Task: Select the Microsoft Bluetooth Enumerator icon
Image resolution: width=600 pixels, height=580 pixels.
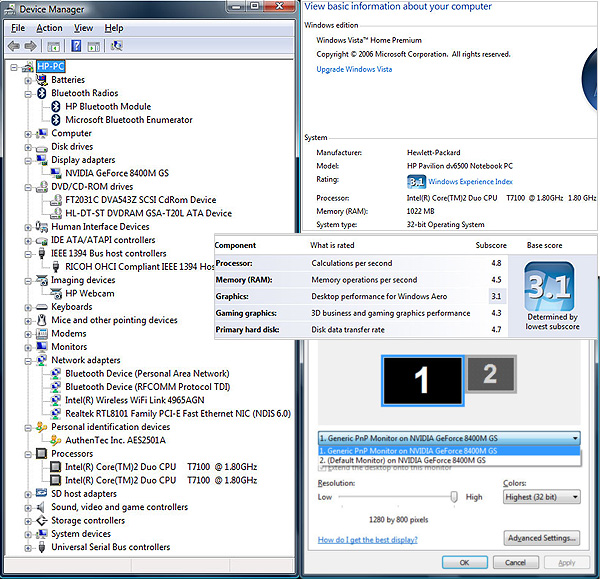Action: [56, 120]
